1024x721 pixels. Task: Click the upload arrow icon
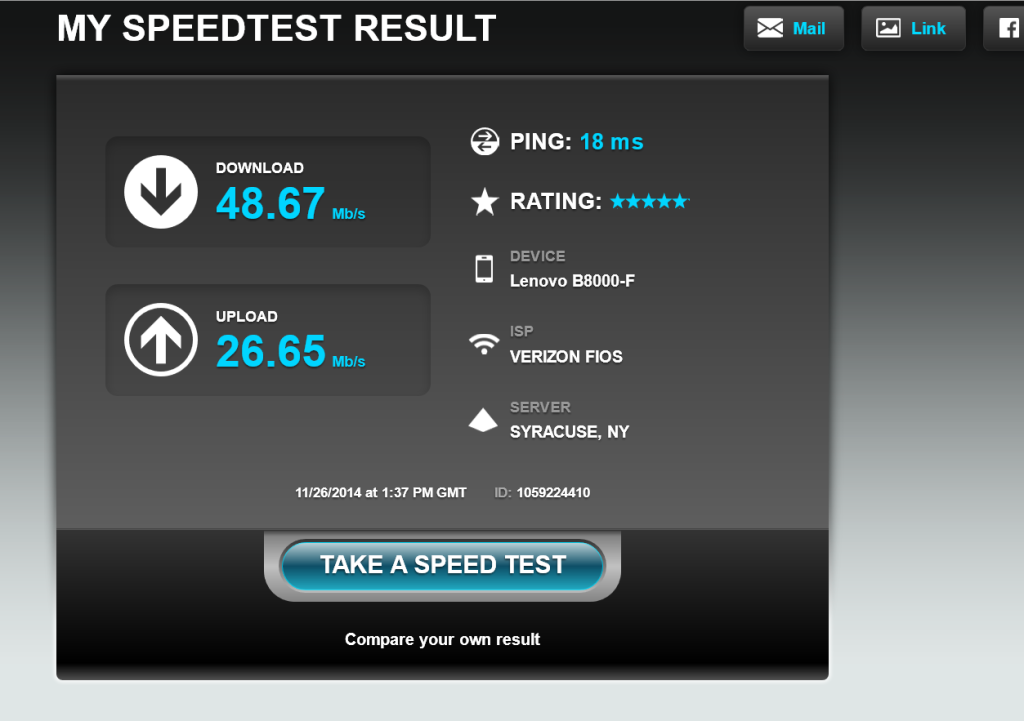point(161,340)
